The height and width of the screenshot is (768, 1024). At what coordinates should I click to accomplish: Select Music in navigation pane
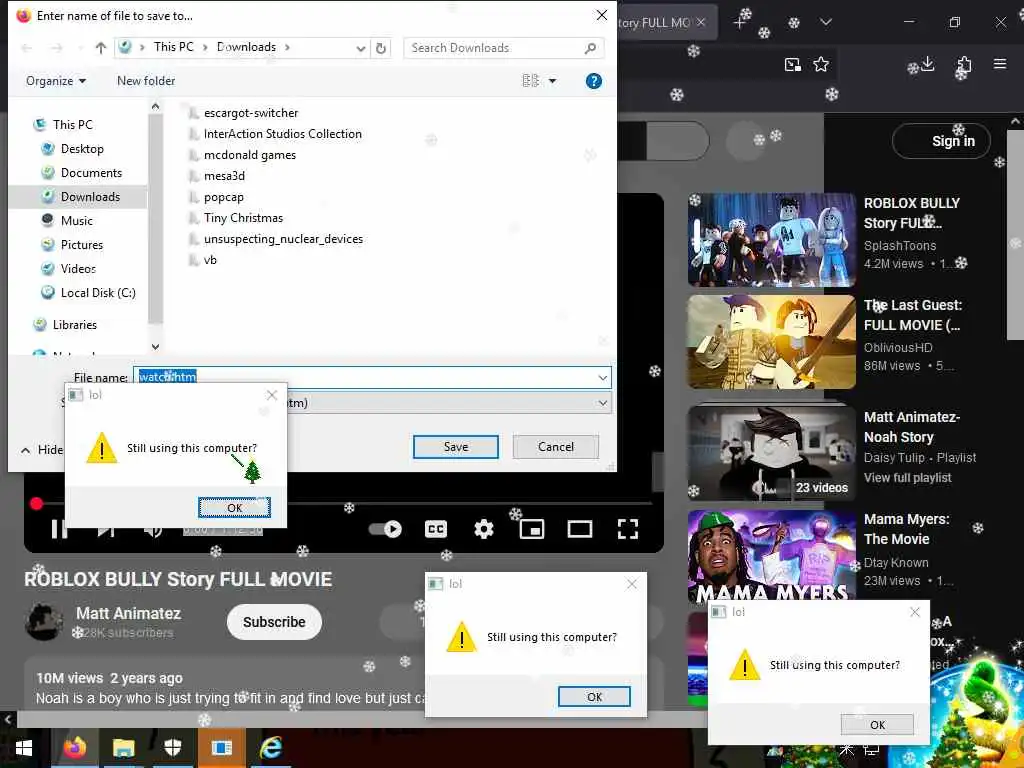[x=76, y=221]
